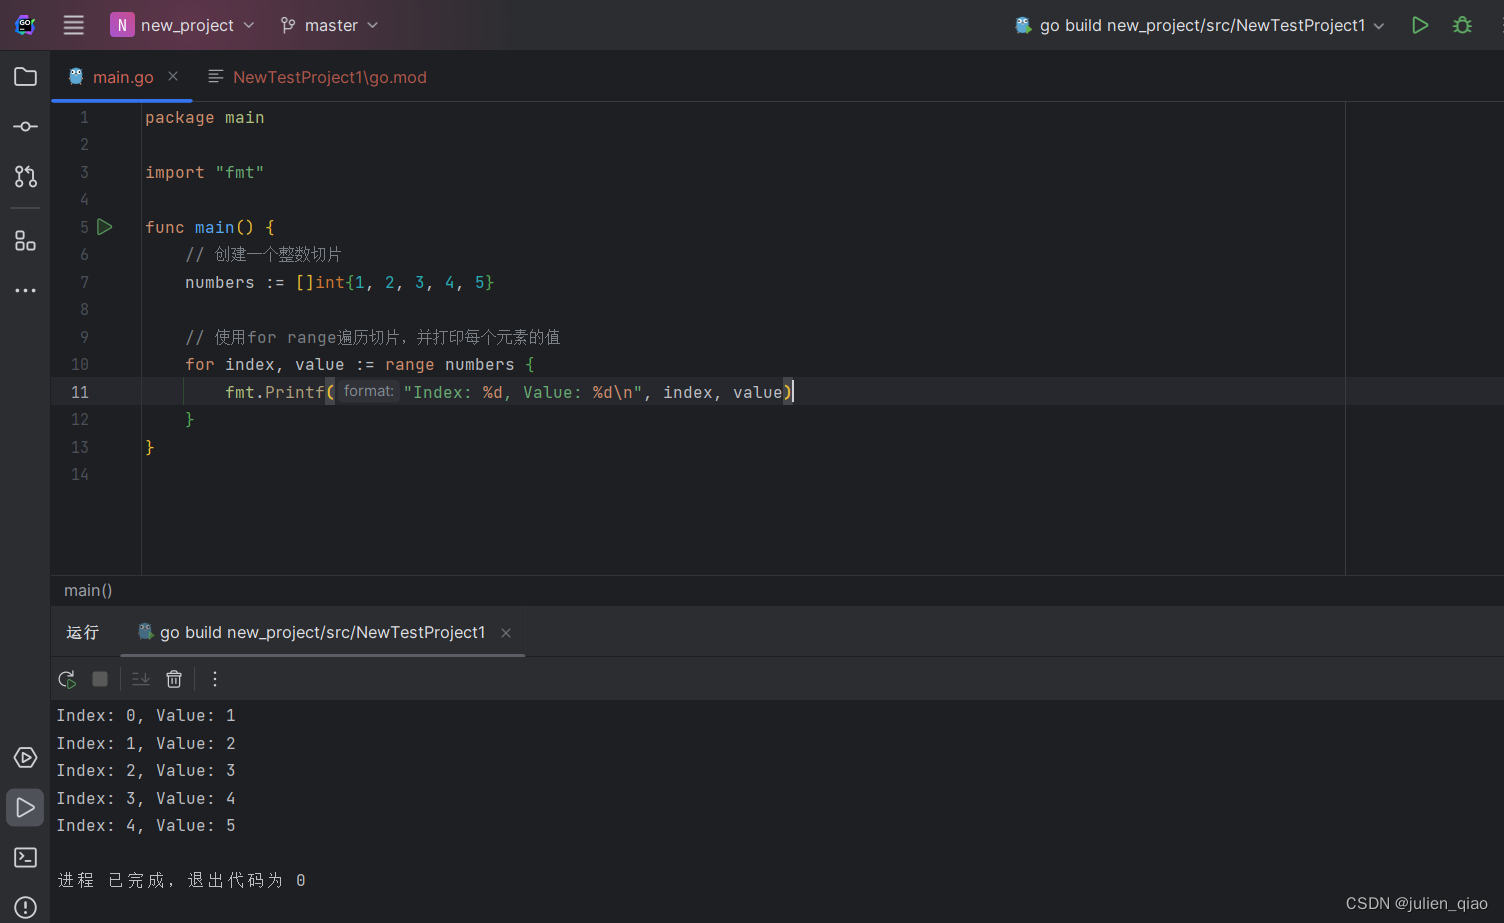The height and width of the screenshot is (923, 1504).
Task: Click line number 11 in gutter
Action: pos(80,392)
